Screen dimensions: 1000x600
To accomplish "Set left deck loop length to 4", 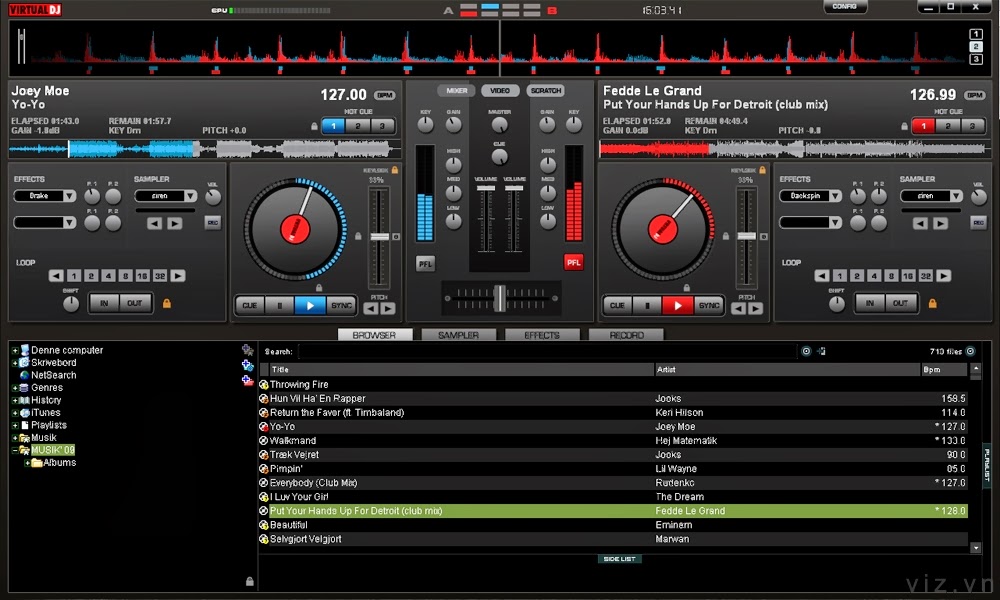I will (x=108, y=276).
